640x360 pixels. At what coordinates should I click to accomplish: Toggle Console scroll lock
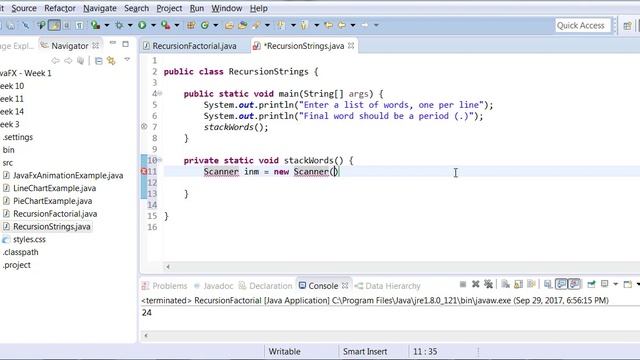click(518, 284)
